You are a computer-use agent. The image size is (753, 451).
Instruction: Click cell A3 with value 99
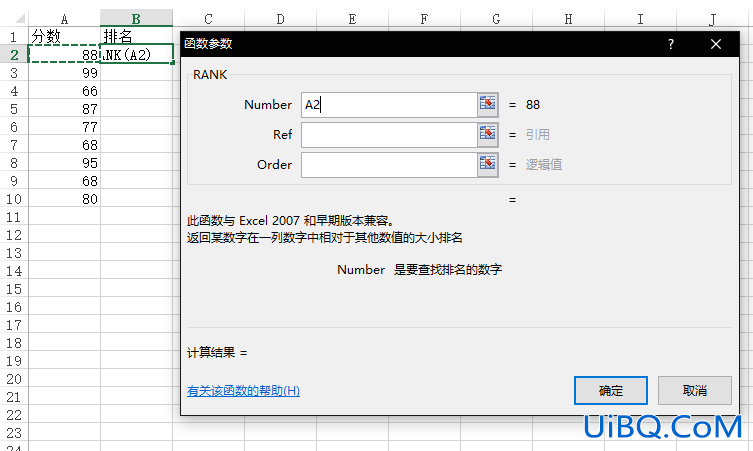[64, 73]
